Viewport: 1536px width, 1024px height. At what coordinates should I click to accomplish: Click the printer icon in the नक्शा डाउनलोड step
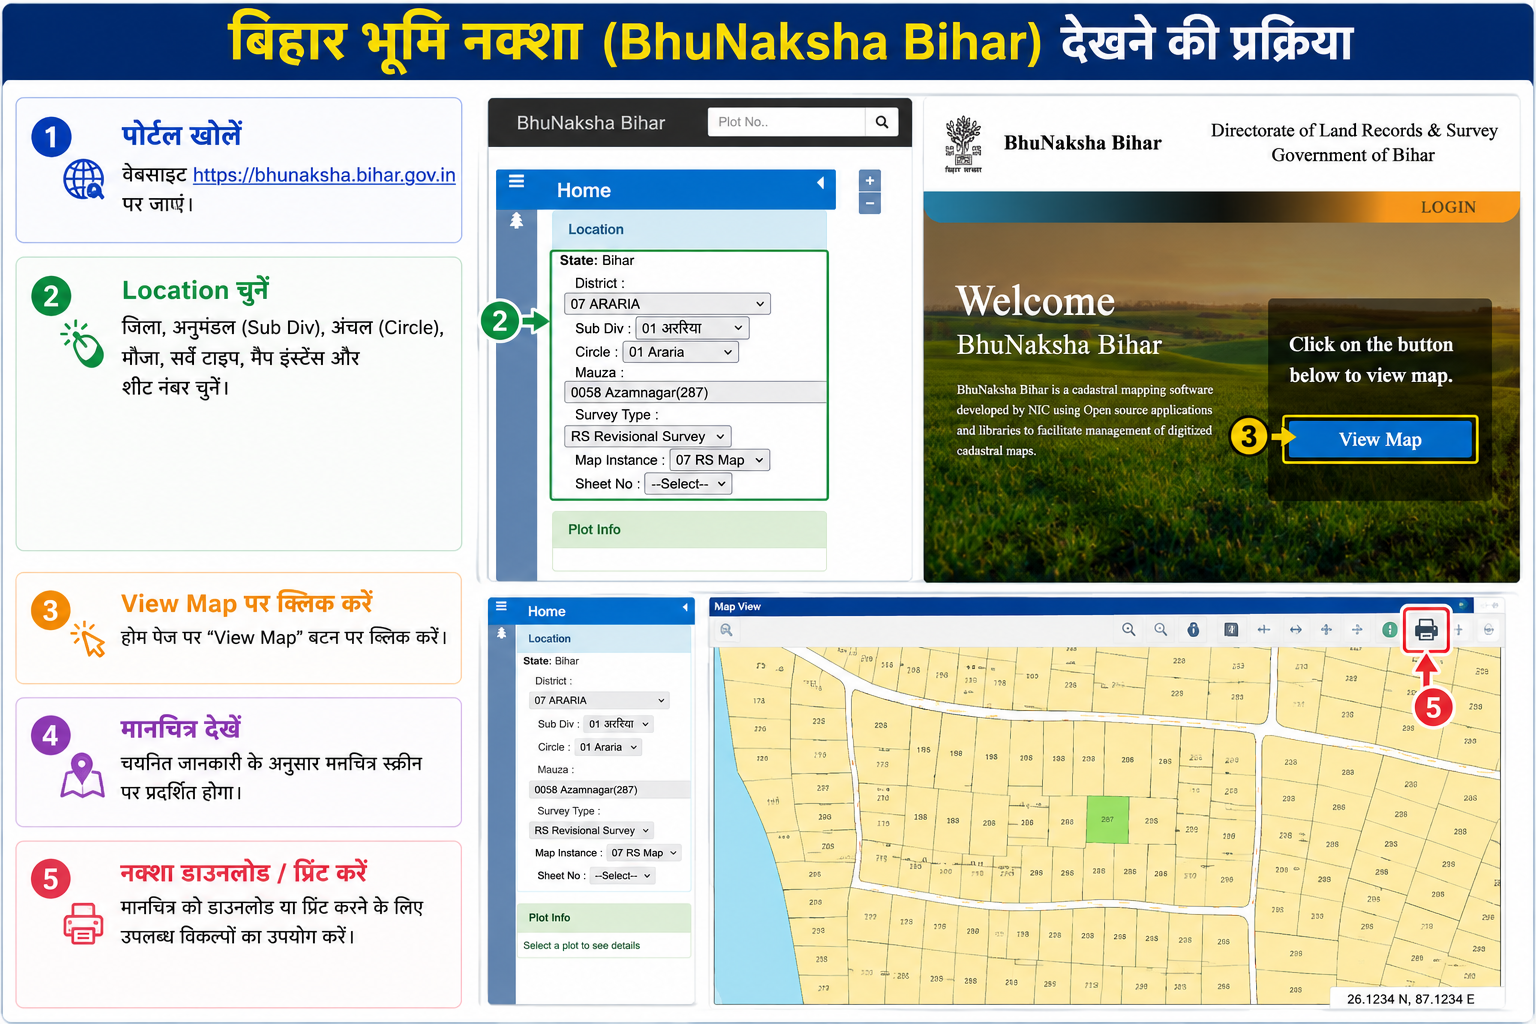83,923
